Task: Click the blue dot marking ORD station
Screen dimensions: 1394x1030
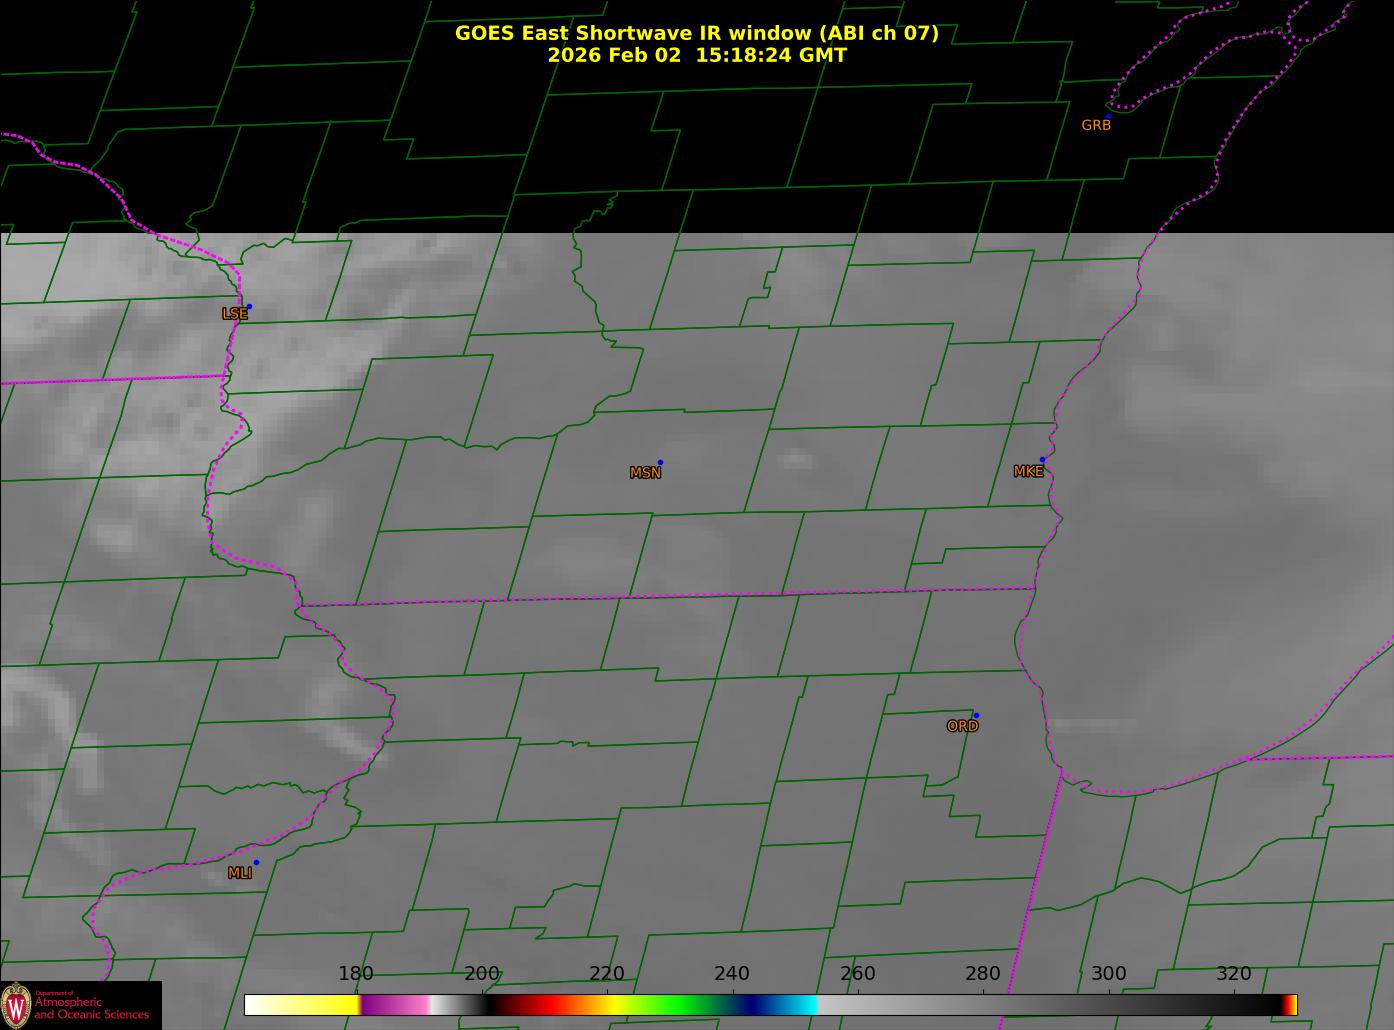Action: tap(976, 716)
